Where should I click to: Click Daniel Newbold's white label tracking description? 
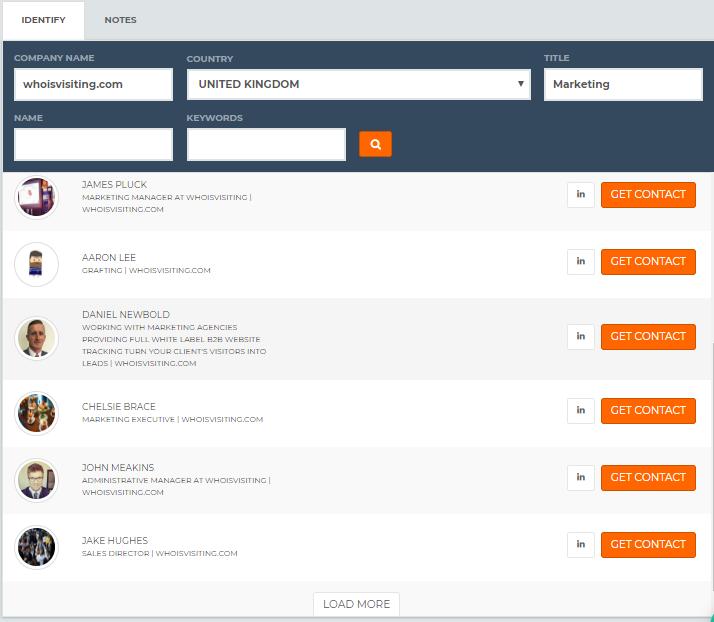(174, 345)
